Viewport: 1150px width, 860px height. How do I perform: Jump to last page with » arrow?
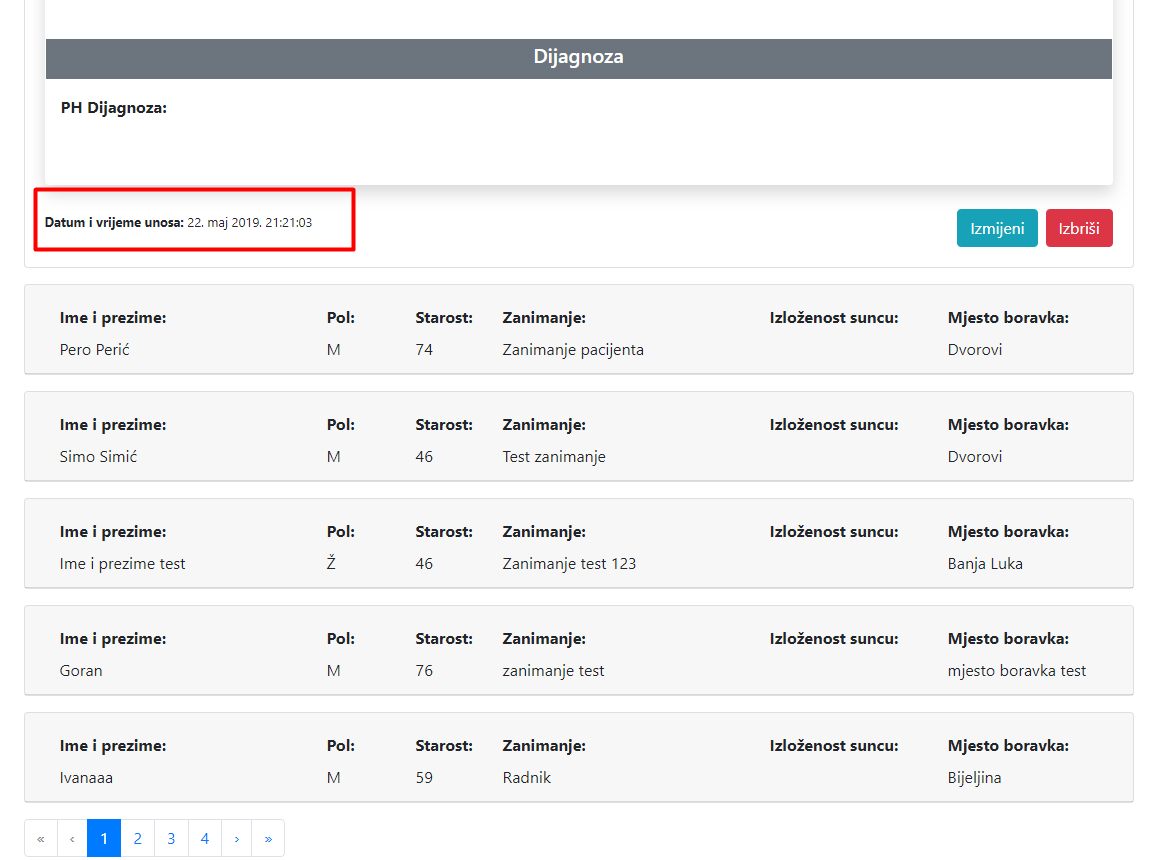(268, 839)
